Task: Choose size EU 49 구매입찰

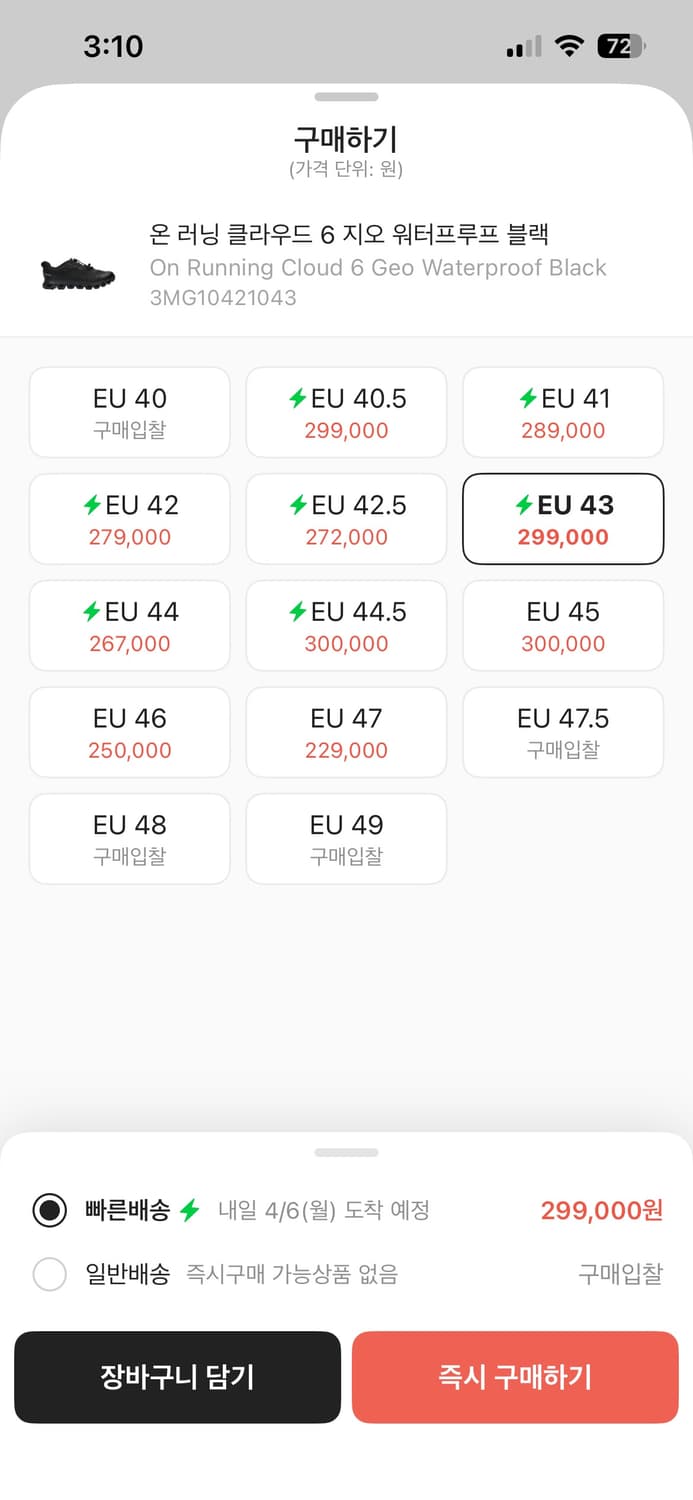Action: pyautogui.click(x=346, y=839)
